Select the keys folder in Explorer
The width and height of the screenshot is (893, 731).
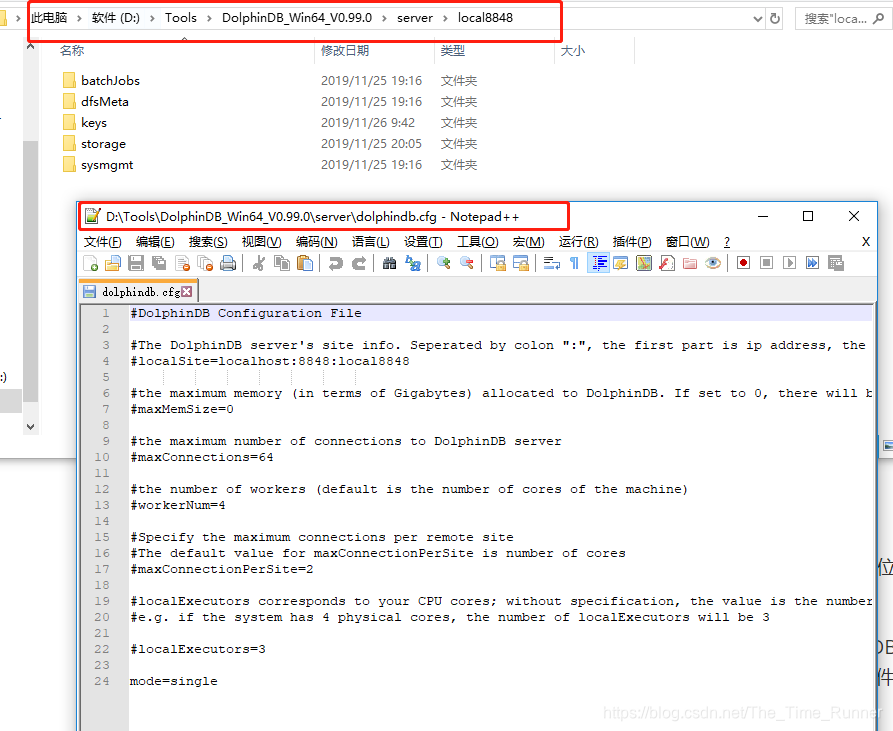pyautogui.click(x=94, y=123)
